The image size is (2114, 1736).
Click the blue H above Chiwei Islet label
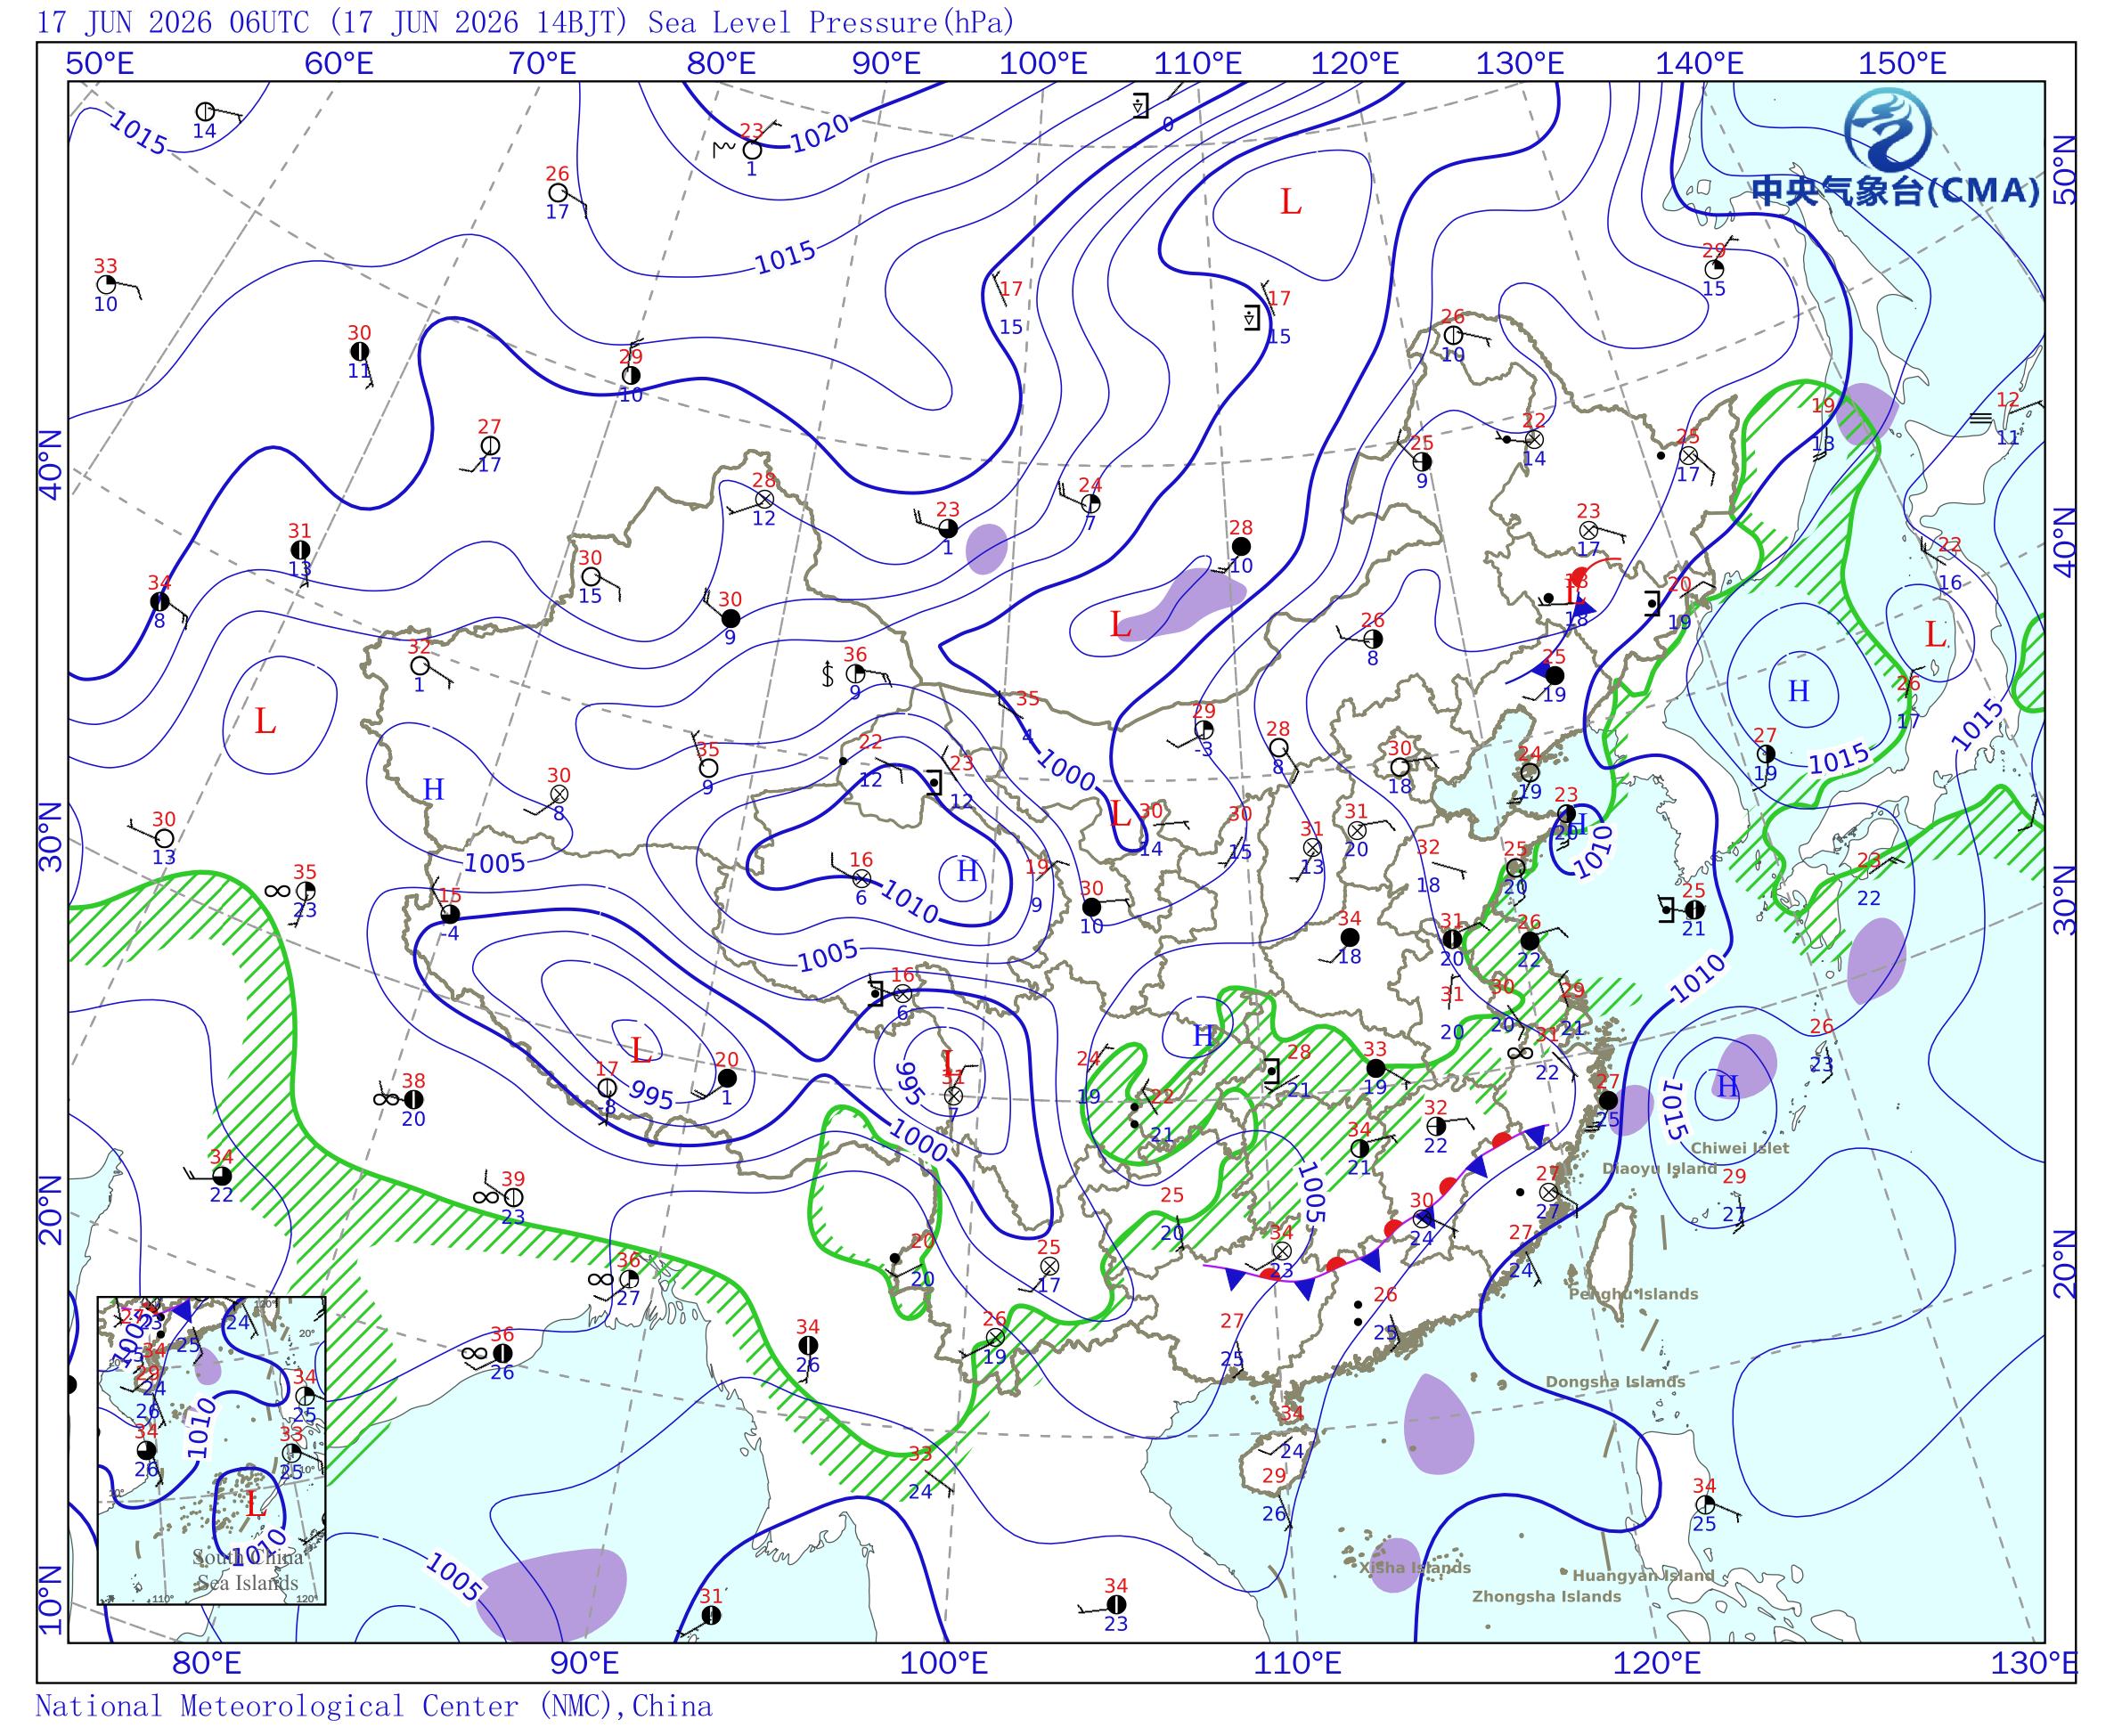1727,1085
